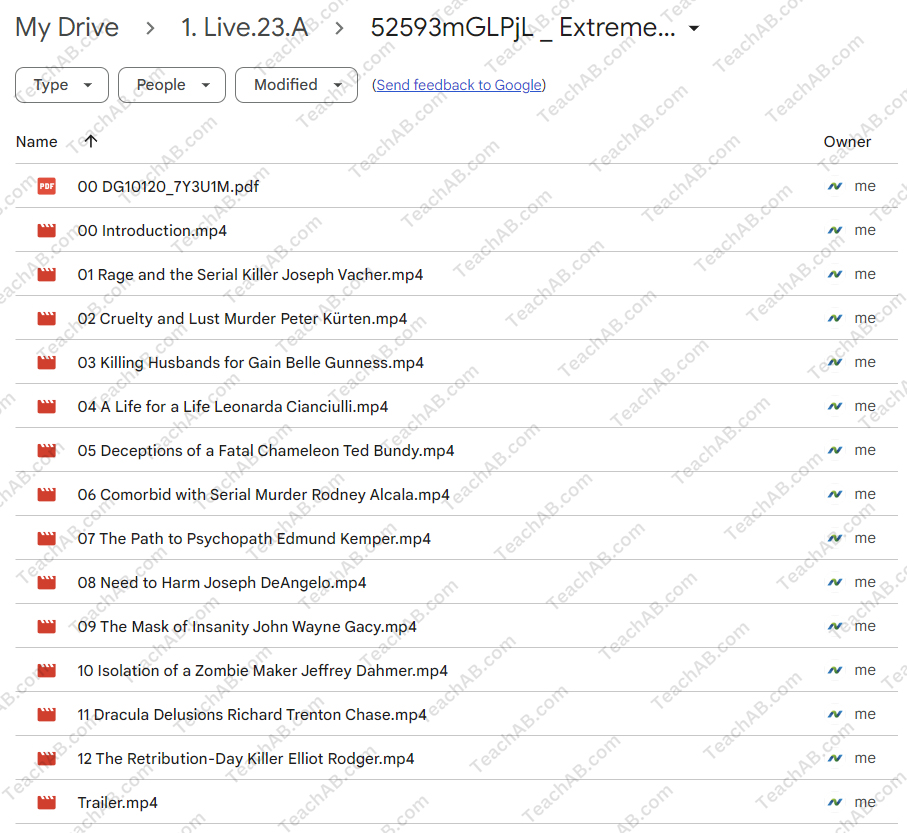Click owner avatar in the PDF file row
The image size is (907, 833).
click(x=835, y=186)
